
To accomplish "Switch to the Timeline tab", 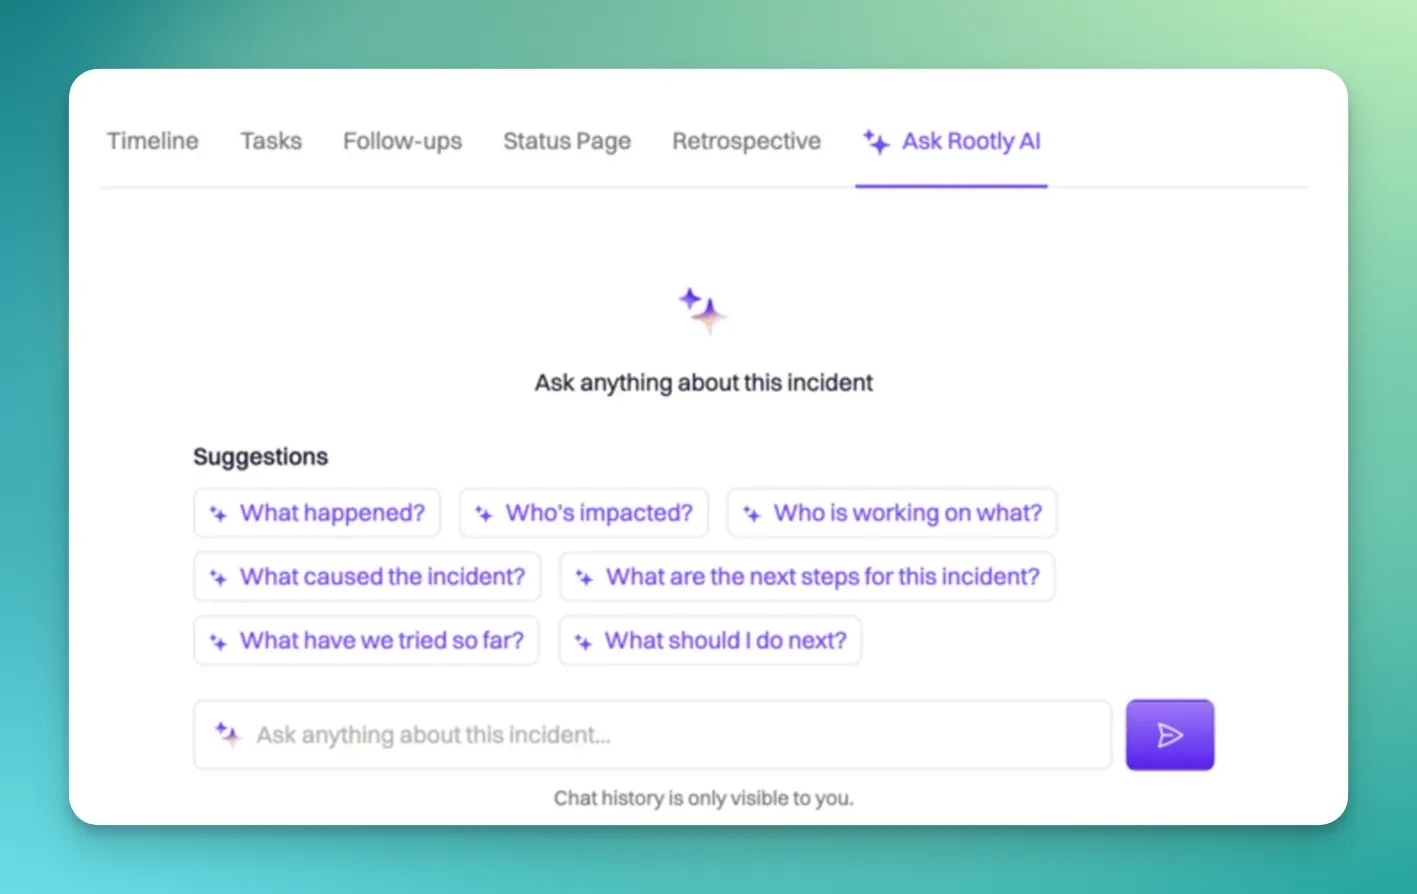I will (153, 141).
